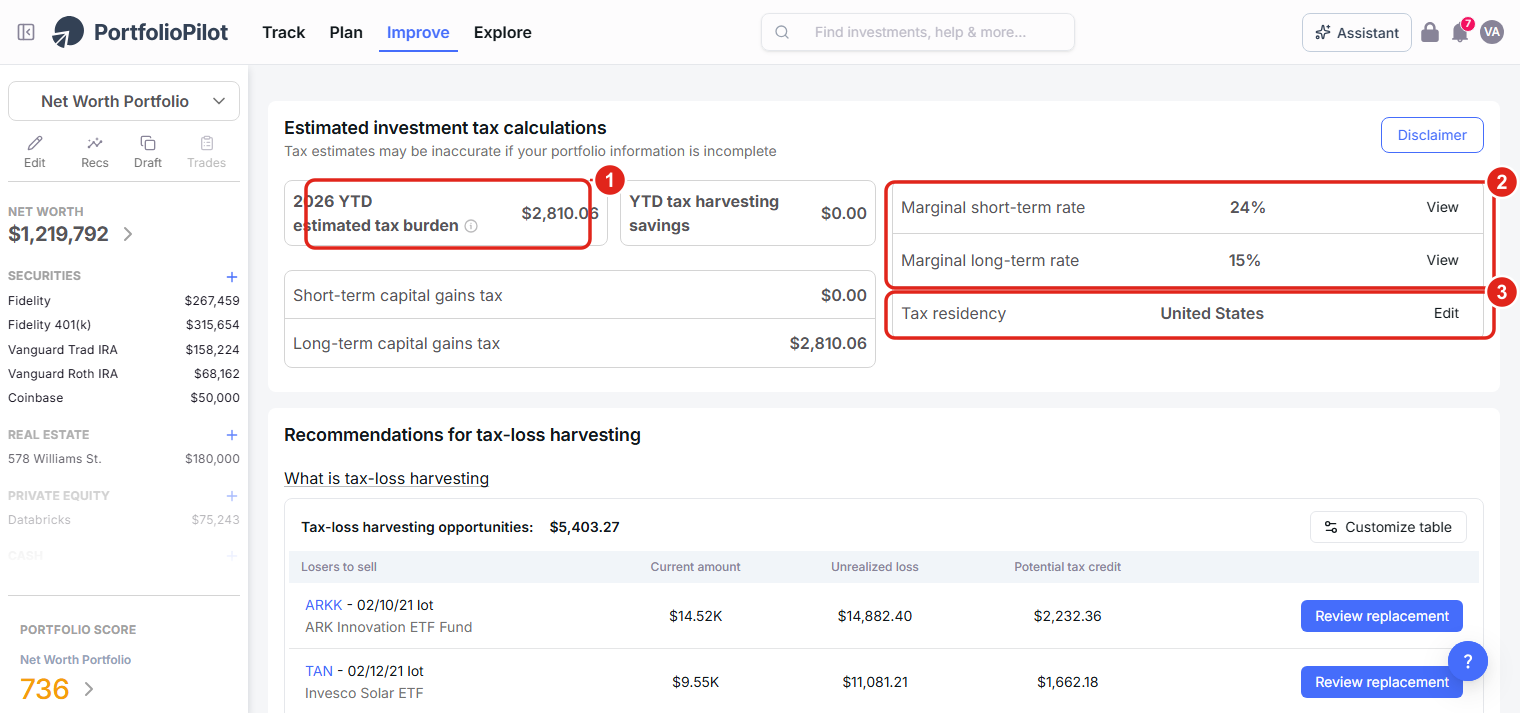Click the Potential tax credit column header
The width and height of the screenshot is (1520, 713).
1068,566
